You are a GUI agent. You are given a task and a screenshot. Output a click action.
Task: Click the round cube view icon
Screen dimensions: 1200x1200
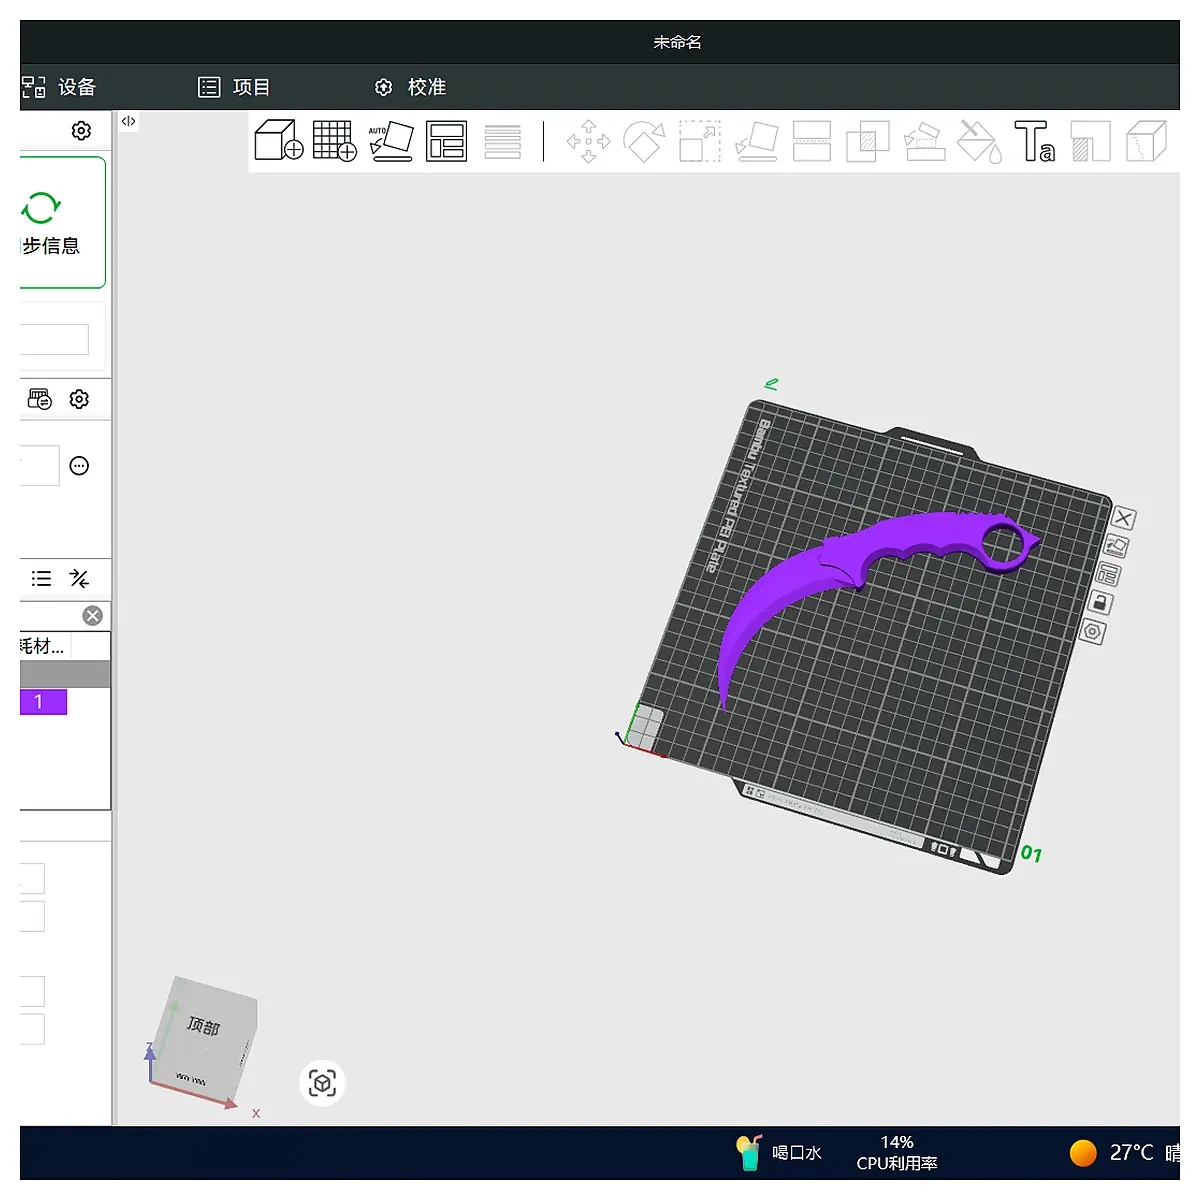[322, 1083]
